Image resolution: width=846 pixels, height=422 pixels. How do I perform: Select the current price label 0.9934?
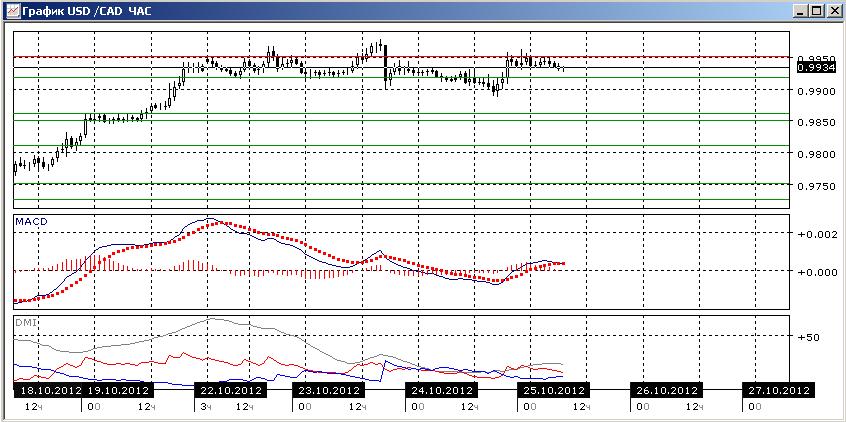(816, 67)
